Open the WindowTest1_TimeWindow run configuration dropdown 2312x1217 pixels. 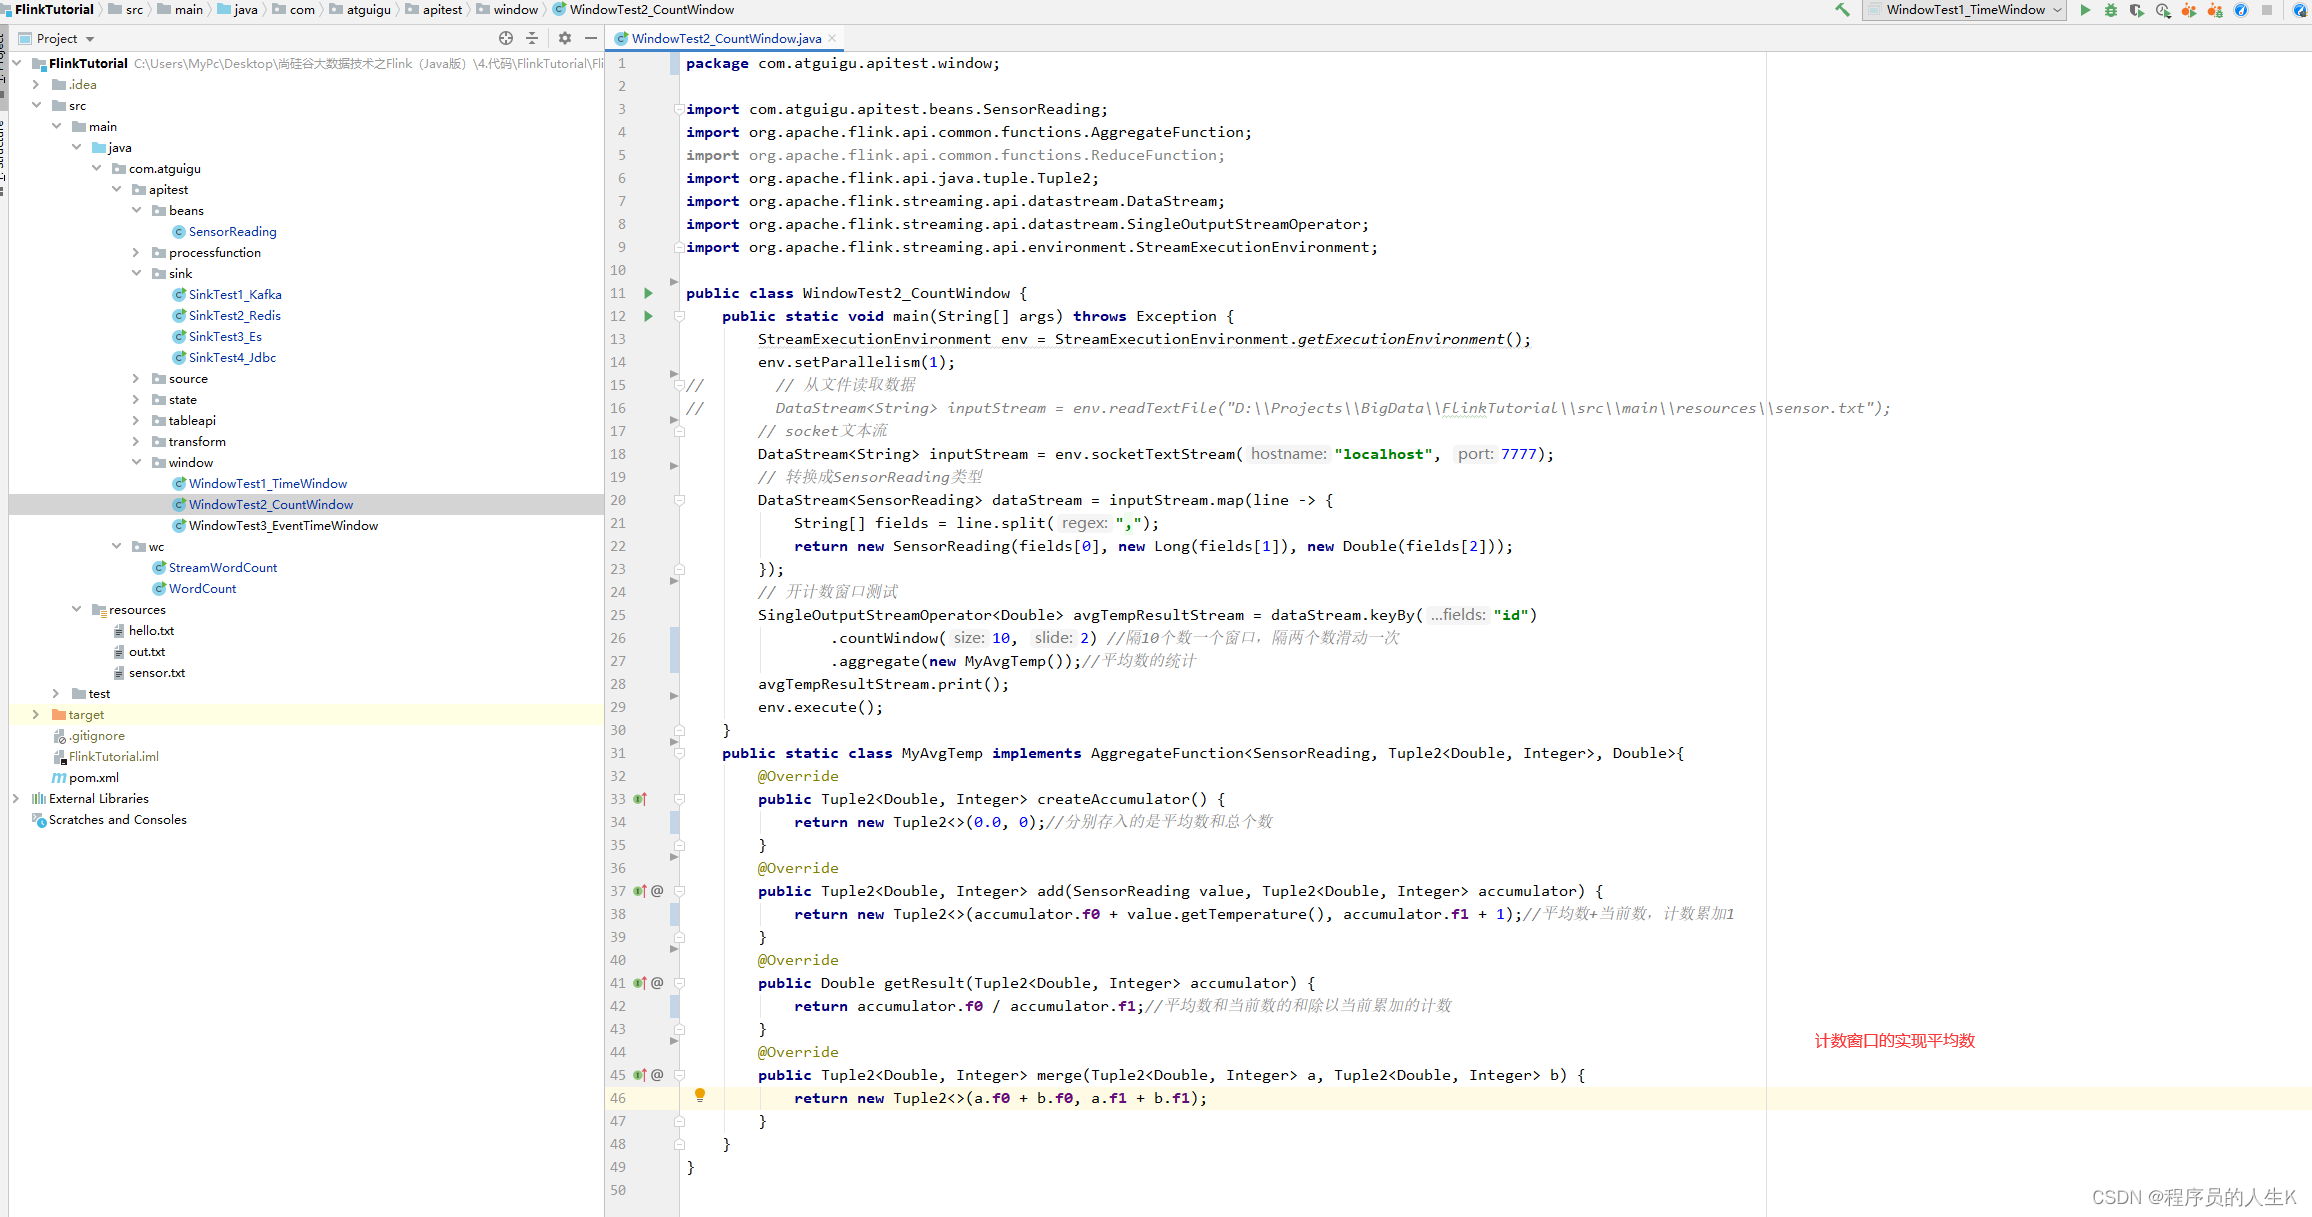(x=1964, y=10)
